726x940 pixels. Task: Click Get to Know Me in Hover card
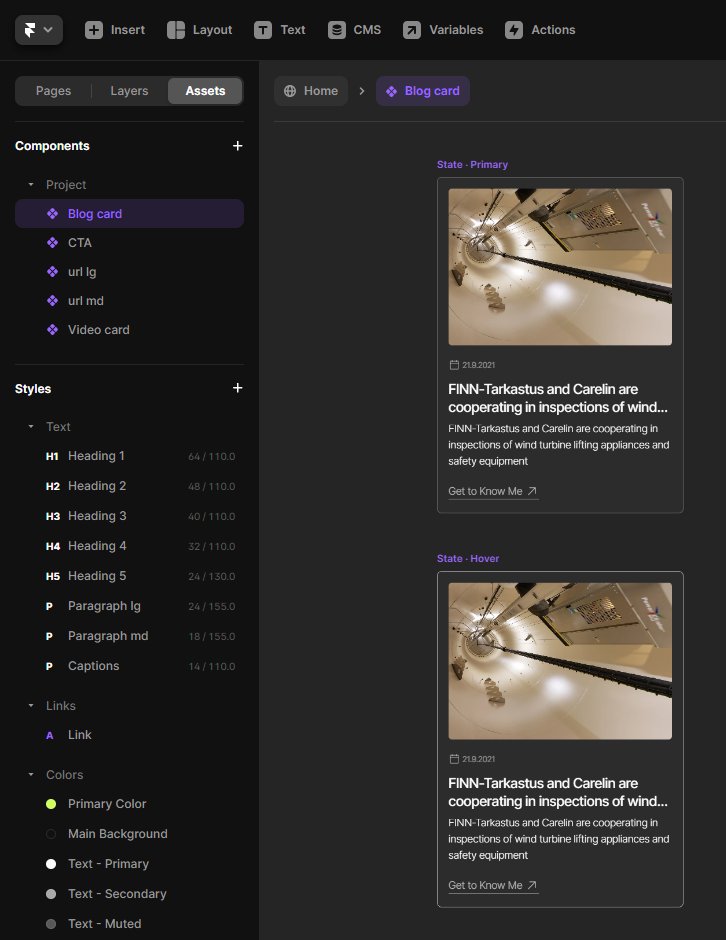pyautogui.click(x=493, y=885)
